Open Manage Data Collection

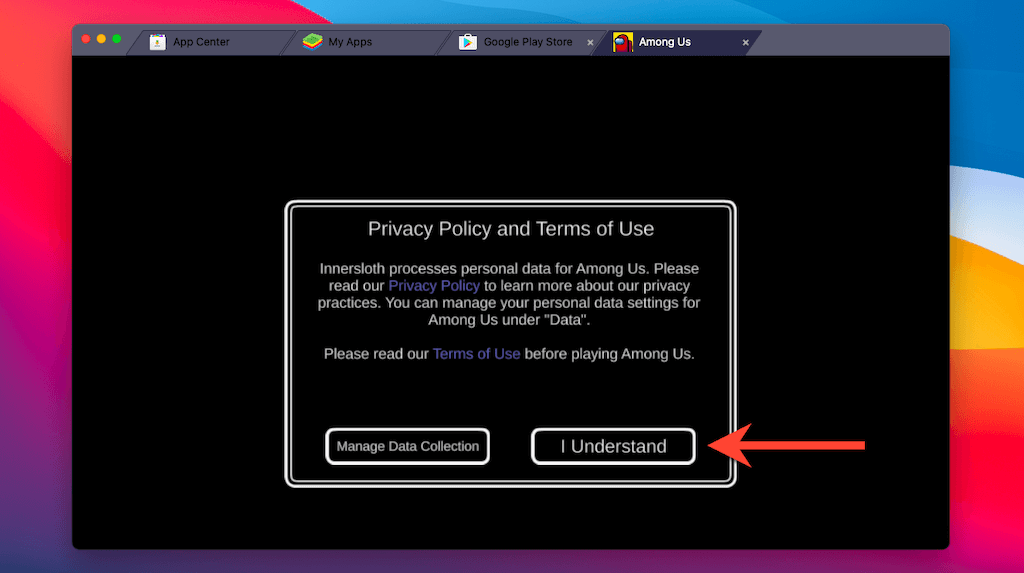pyautogui.click(x=408, y=446)
